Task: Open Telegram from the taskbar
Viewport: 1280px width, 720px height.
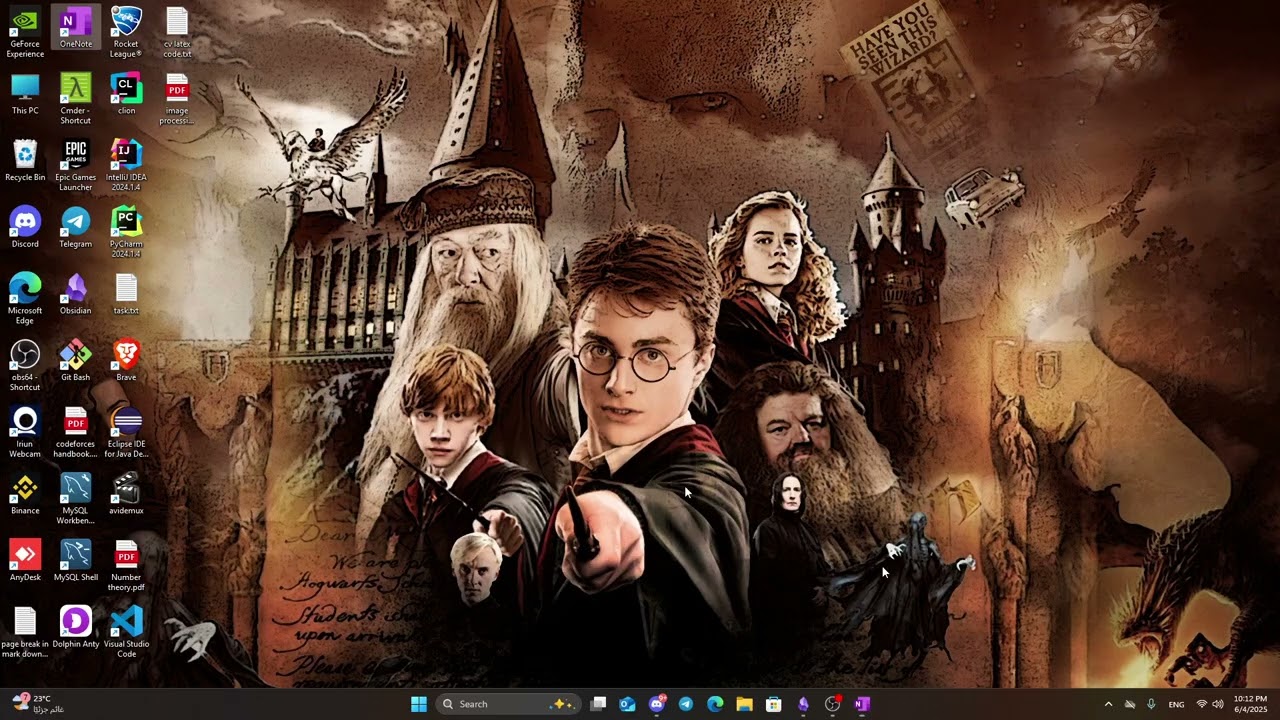Action: point(686,704)
